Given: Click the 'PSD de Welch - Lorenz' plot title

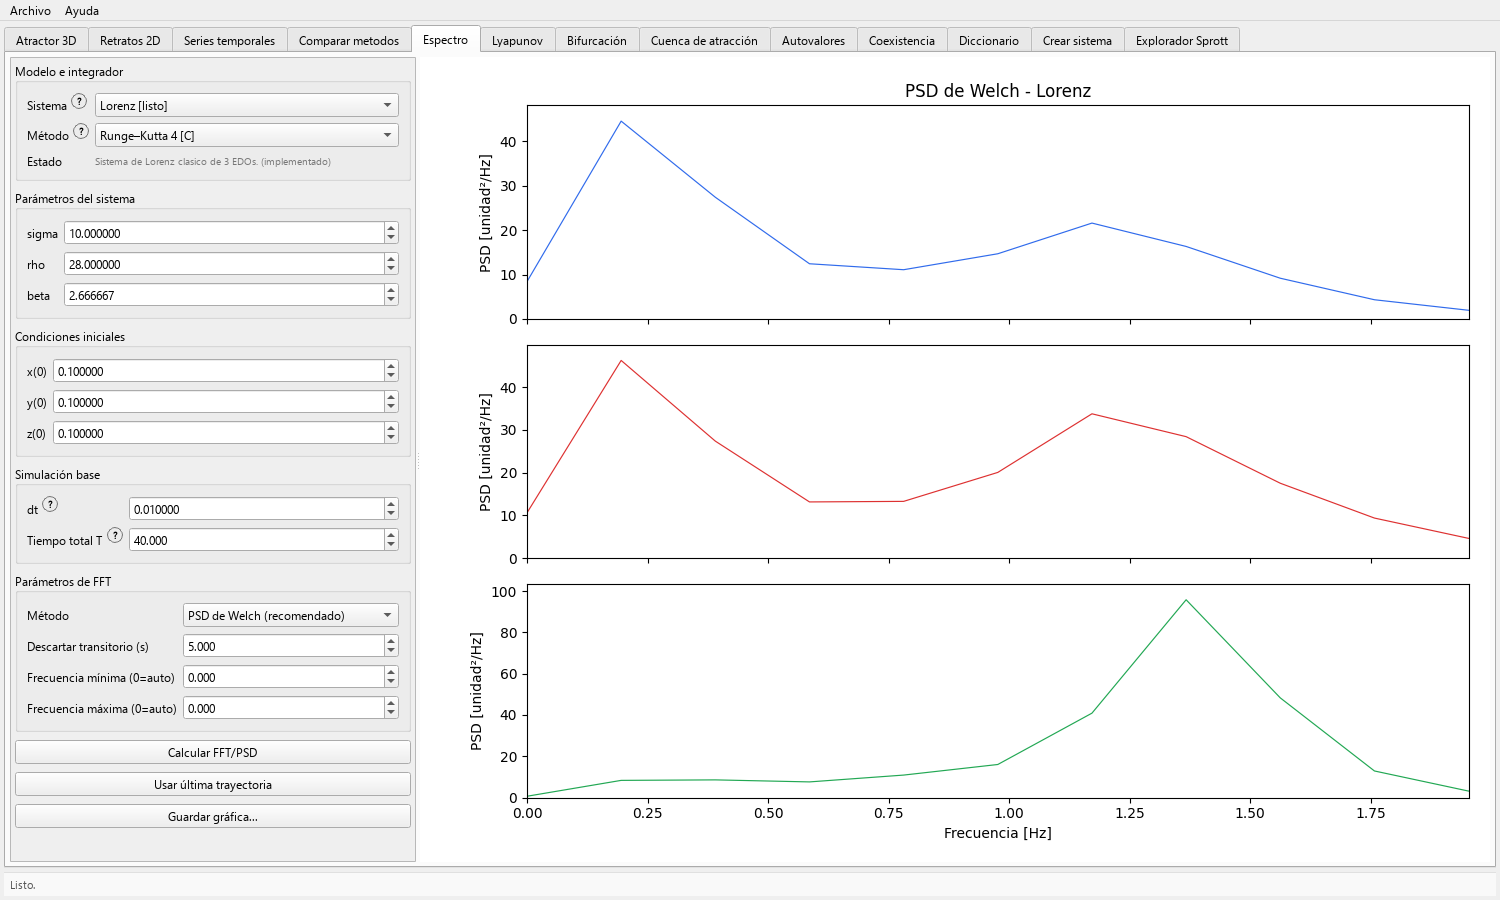Looking at the screenshot, I should point(998,91).
